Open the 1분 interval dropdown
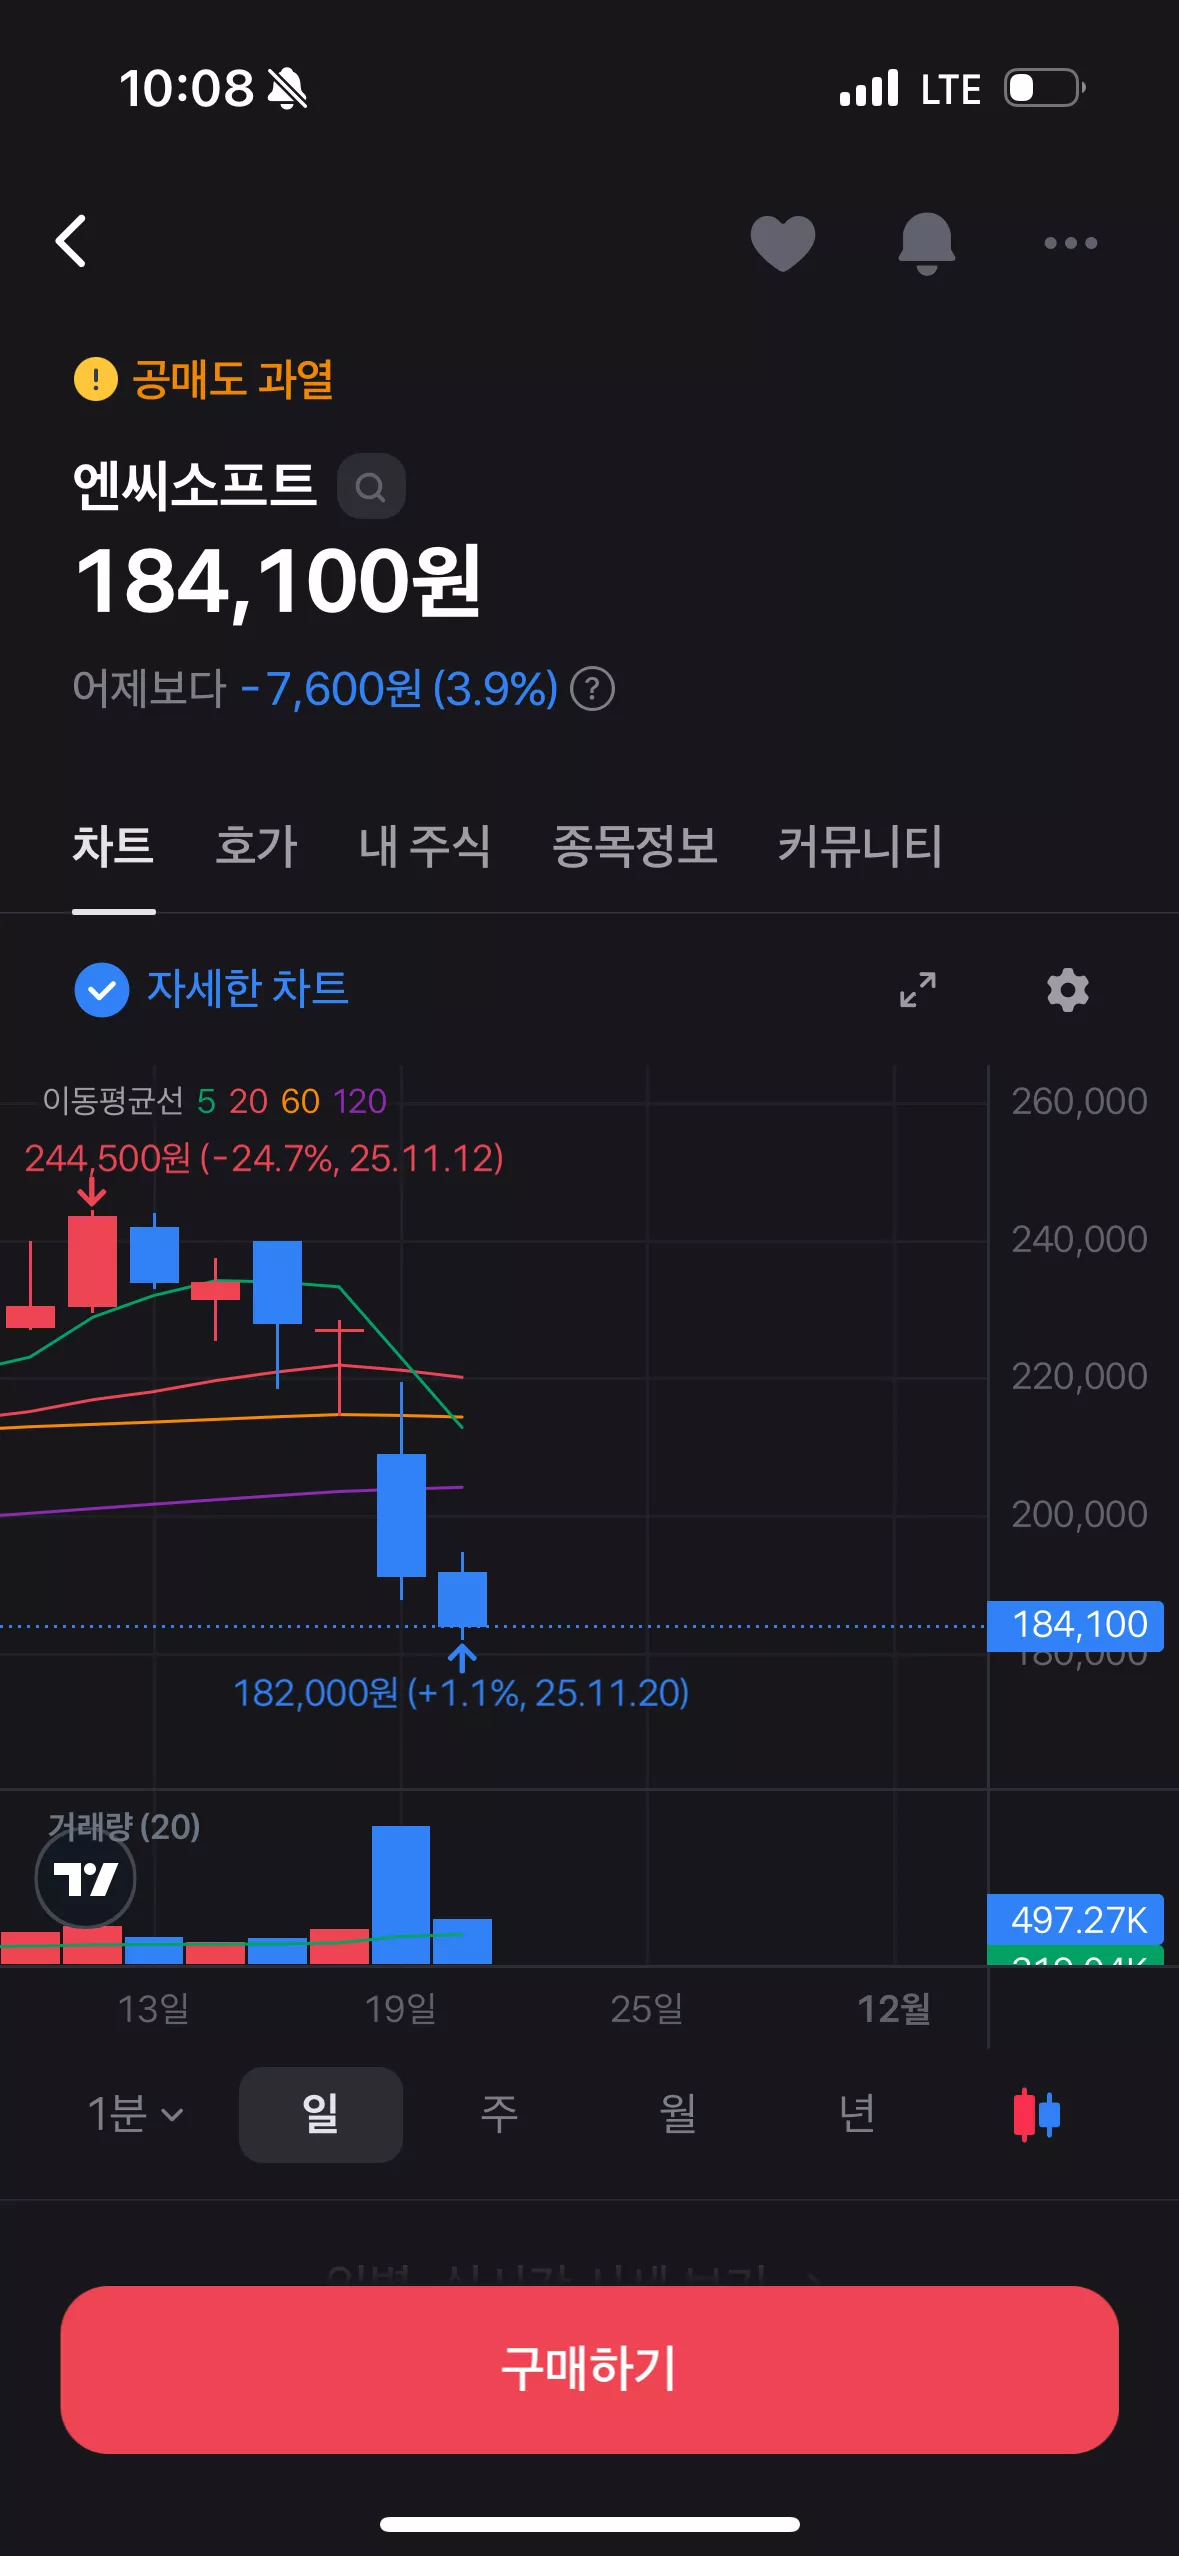The height and width of the screenshot is (2556, 1179). click(x=135, y=2114)
